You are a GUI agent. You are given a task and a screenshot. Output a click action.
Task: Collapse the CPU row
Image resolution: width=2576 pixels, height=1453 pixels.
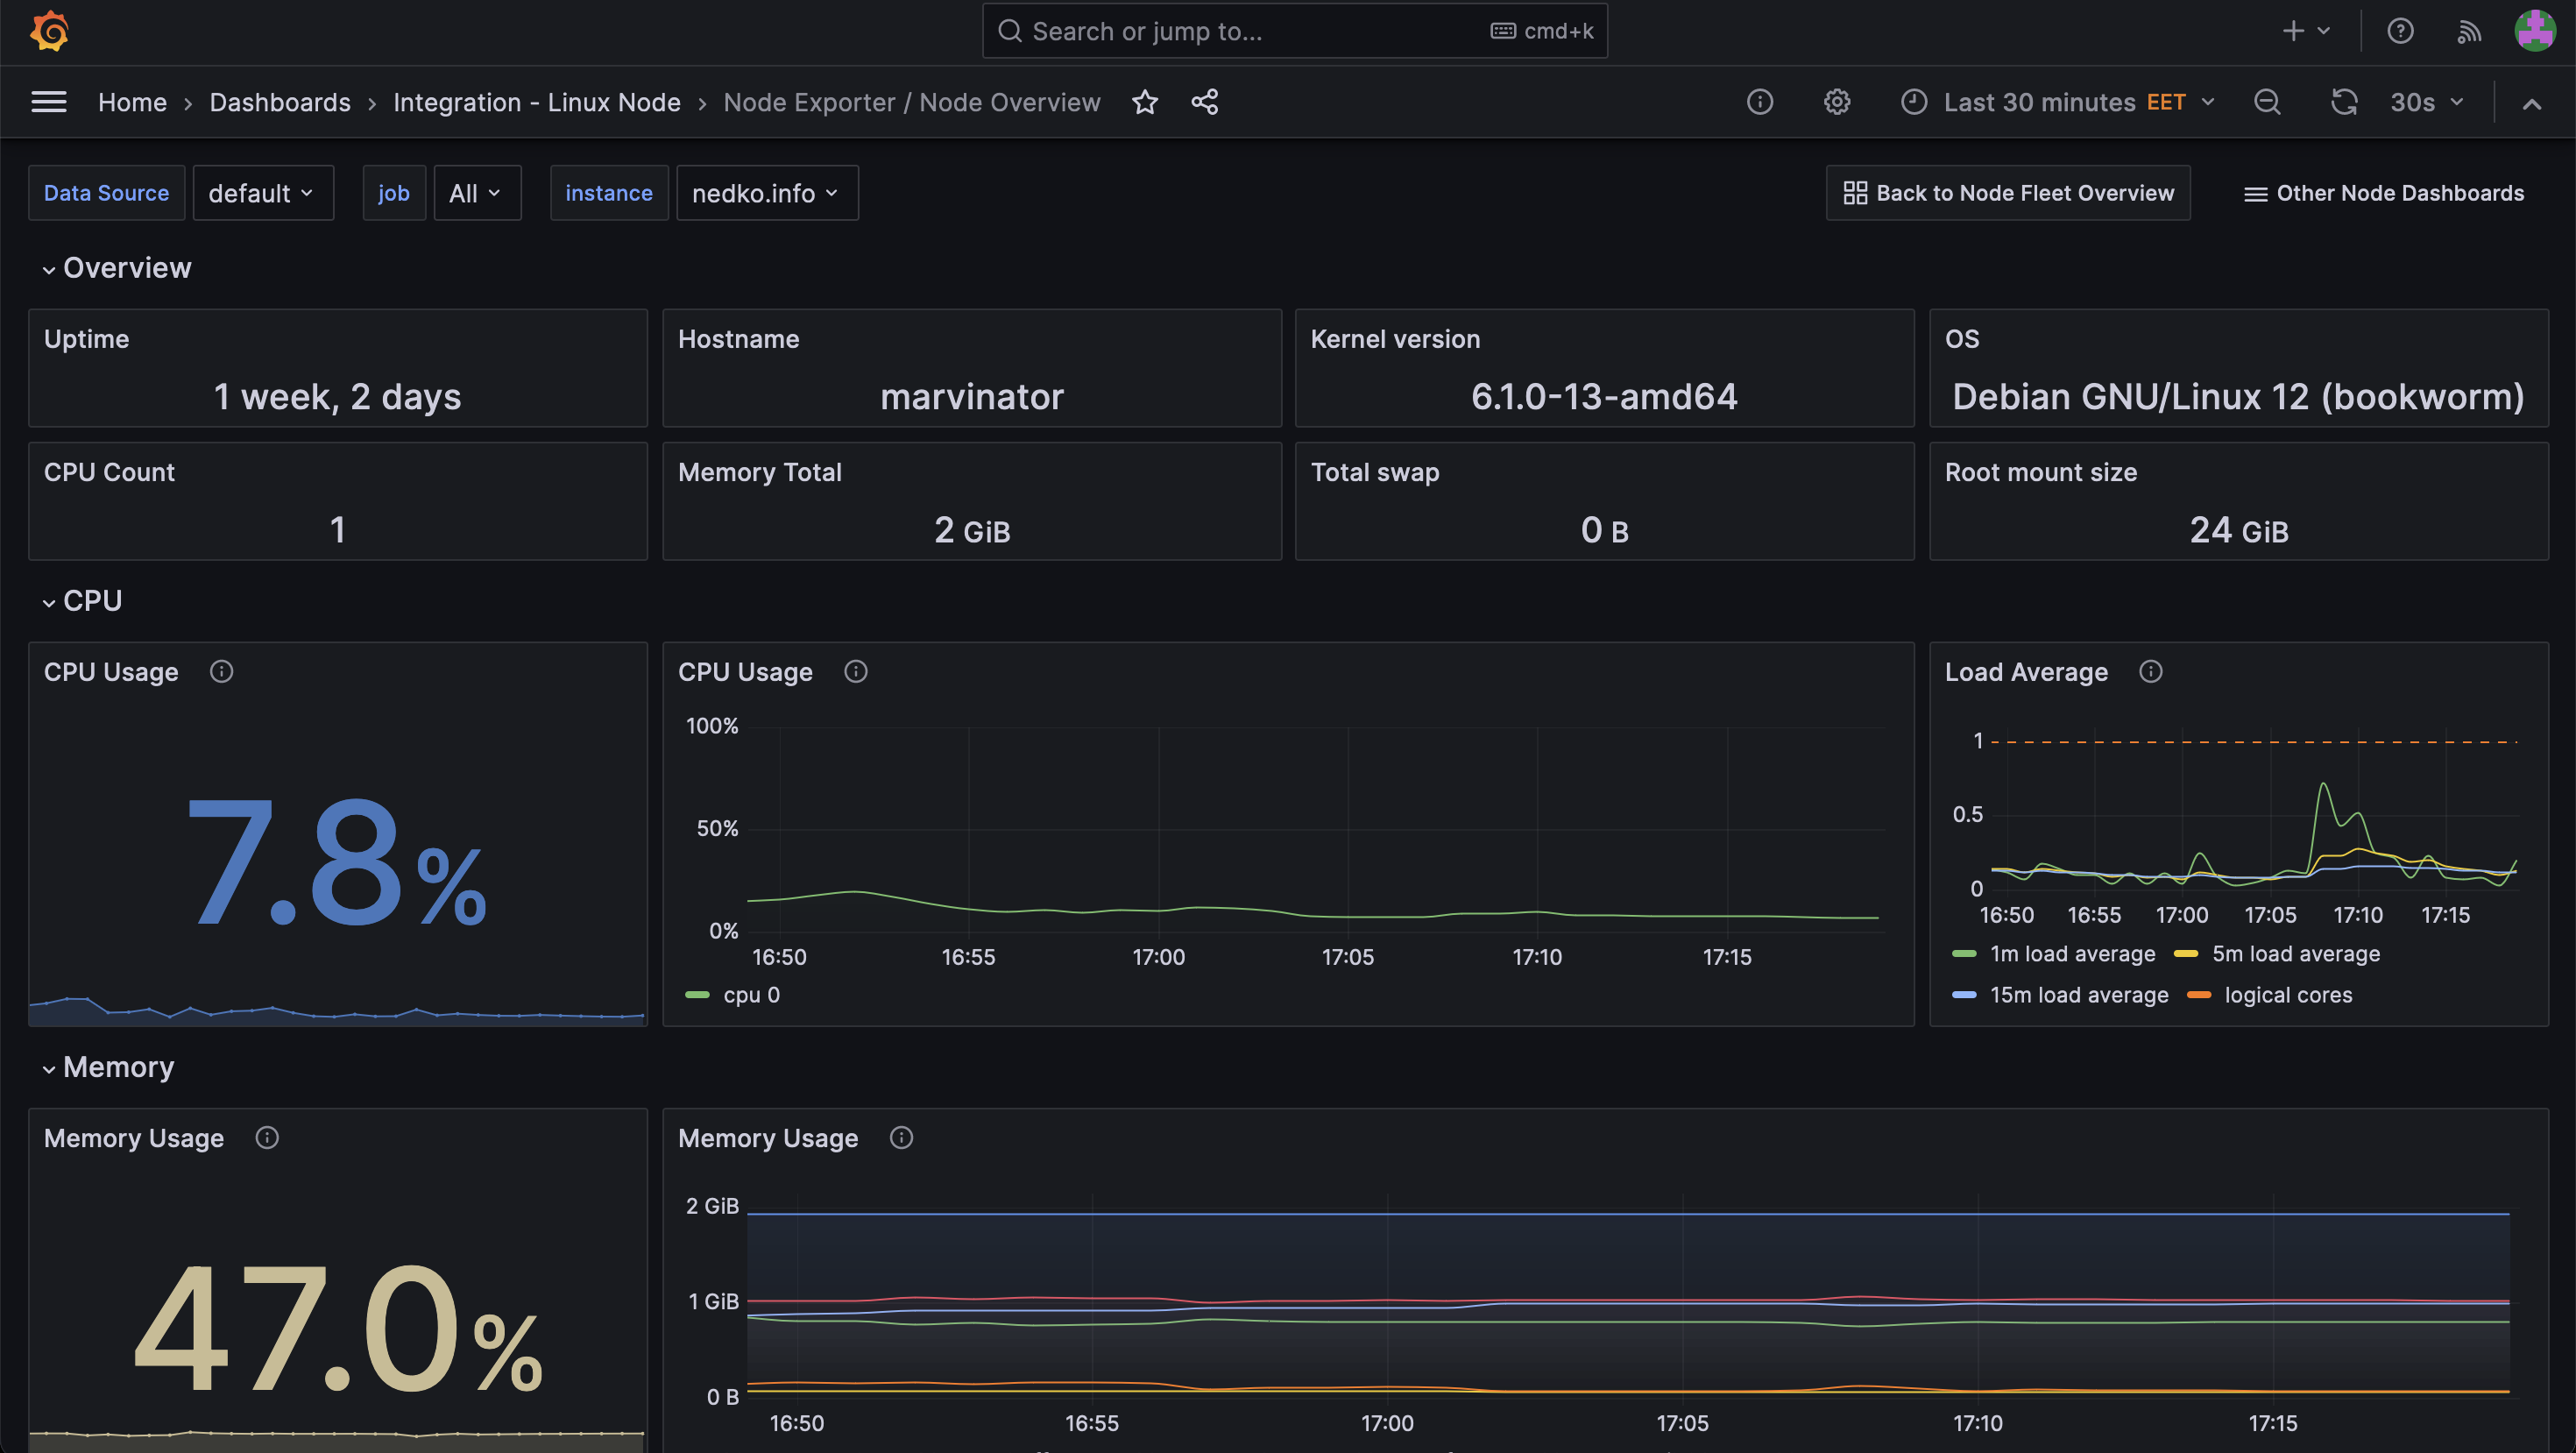tap(82, 601)
